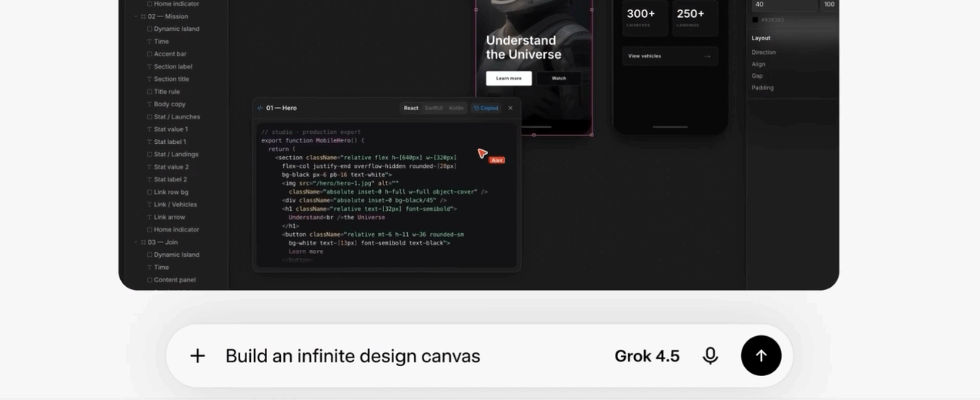Click the Watch button on hero screen
Screen dimensions: 980x400
click(x=559, y=78)
